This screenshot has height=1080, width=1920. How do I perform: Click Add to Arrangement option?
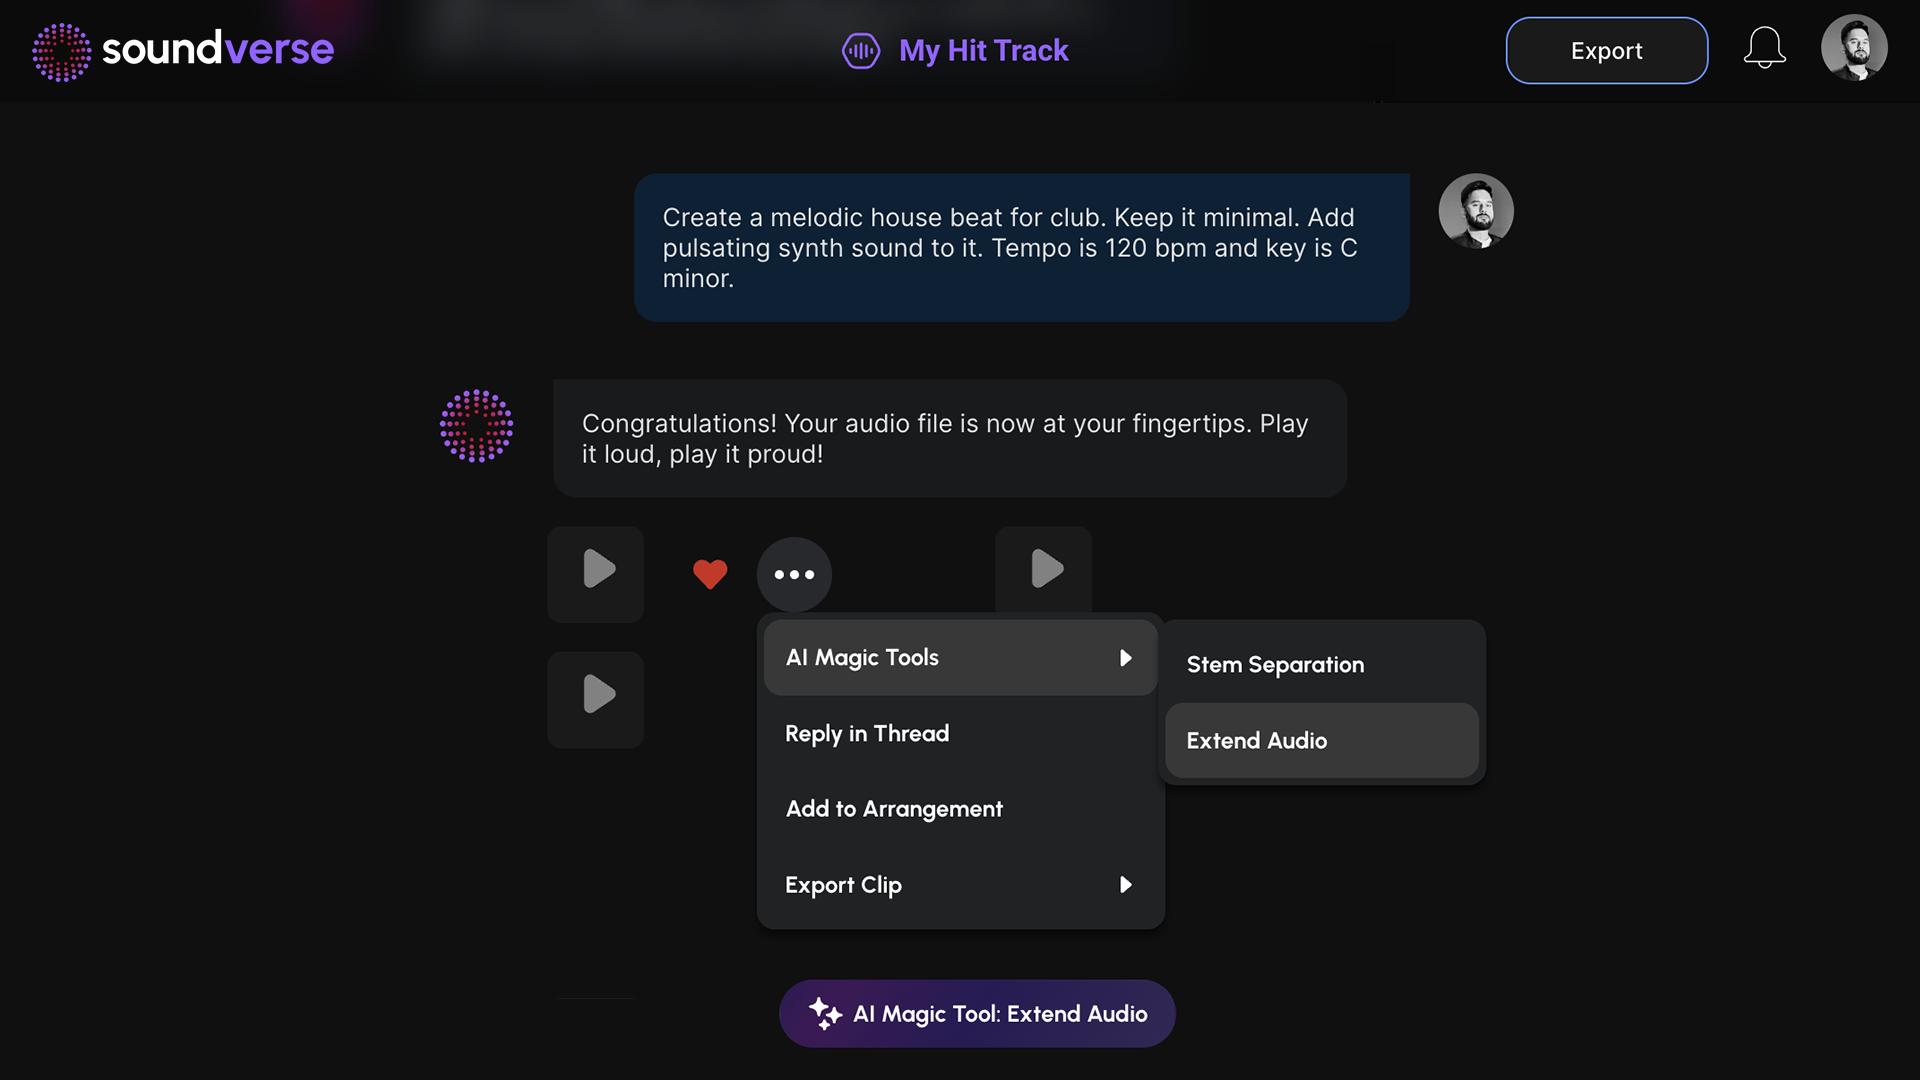[x=894, y=807]
